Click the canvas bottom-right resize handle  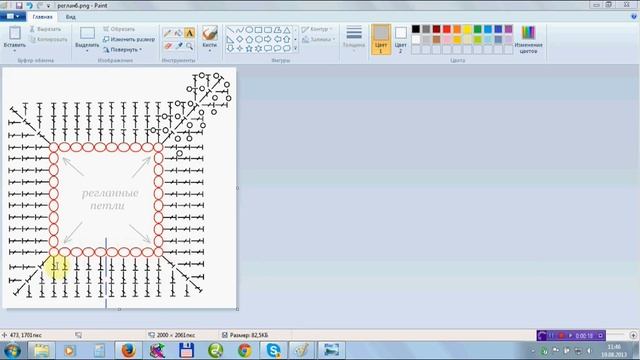pos(238,309)
